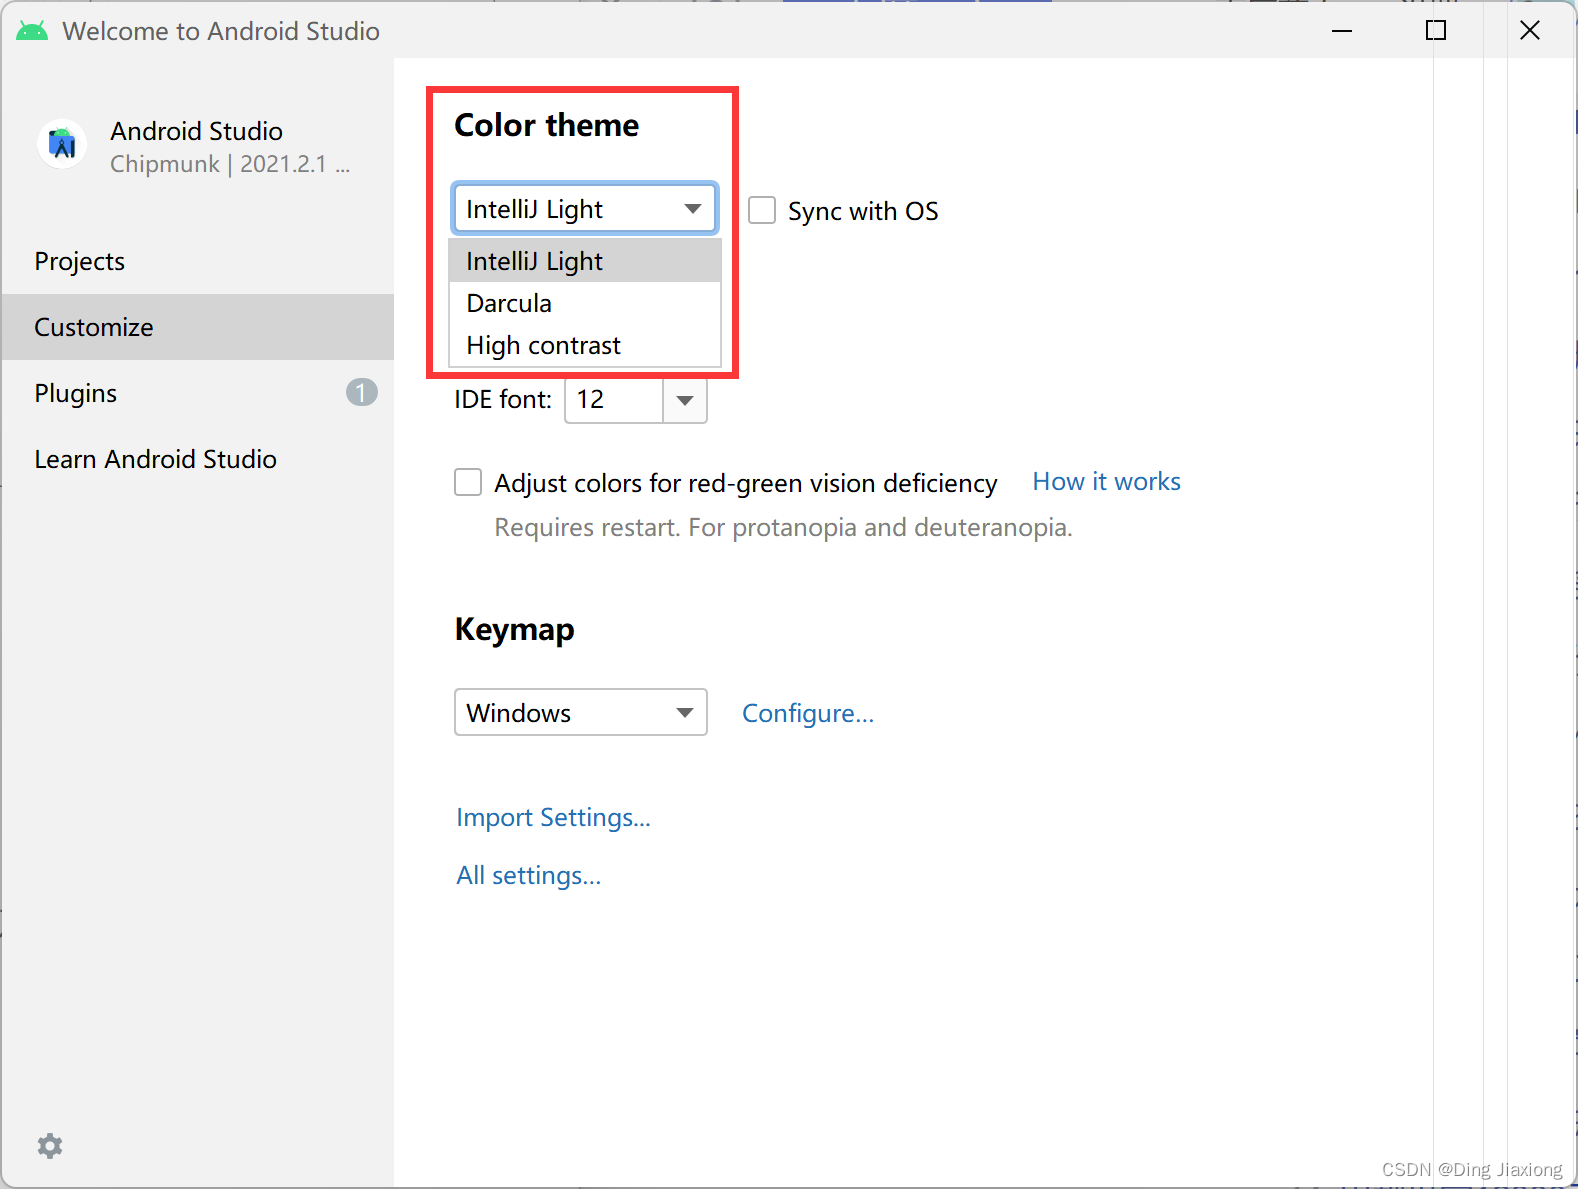Click the Plugins update count badge
Viewport: 1578px width, 1189px height.
point(362,393)
